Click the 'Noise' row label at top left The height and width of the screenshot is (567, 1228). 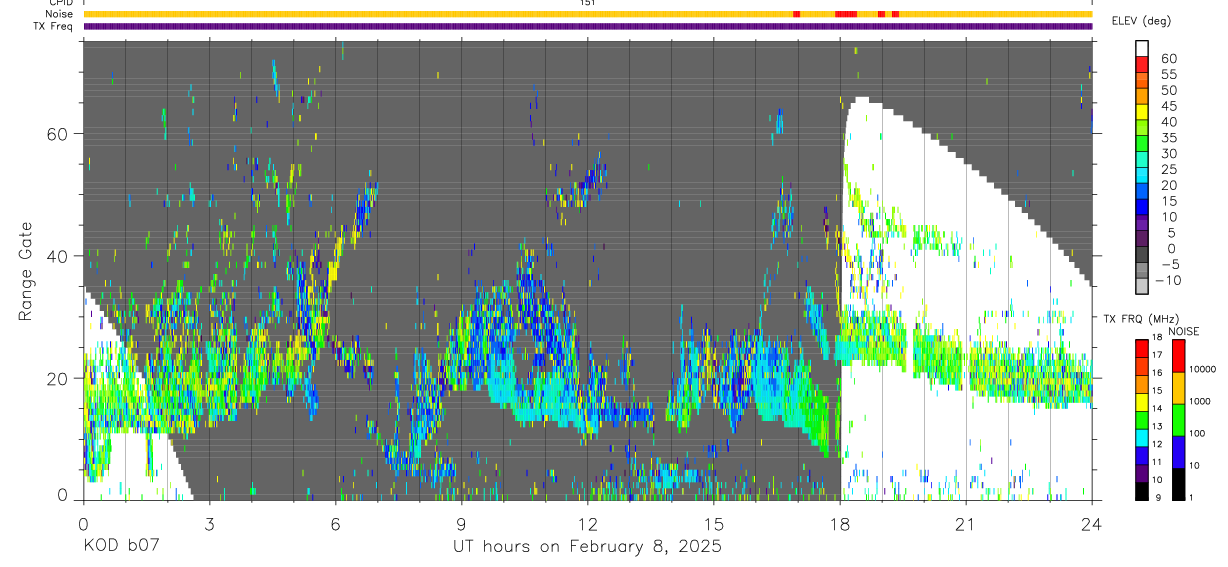(x=59, y=14)
